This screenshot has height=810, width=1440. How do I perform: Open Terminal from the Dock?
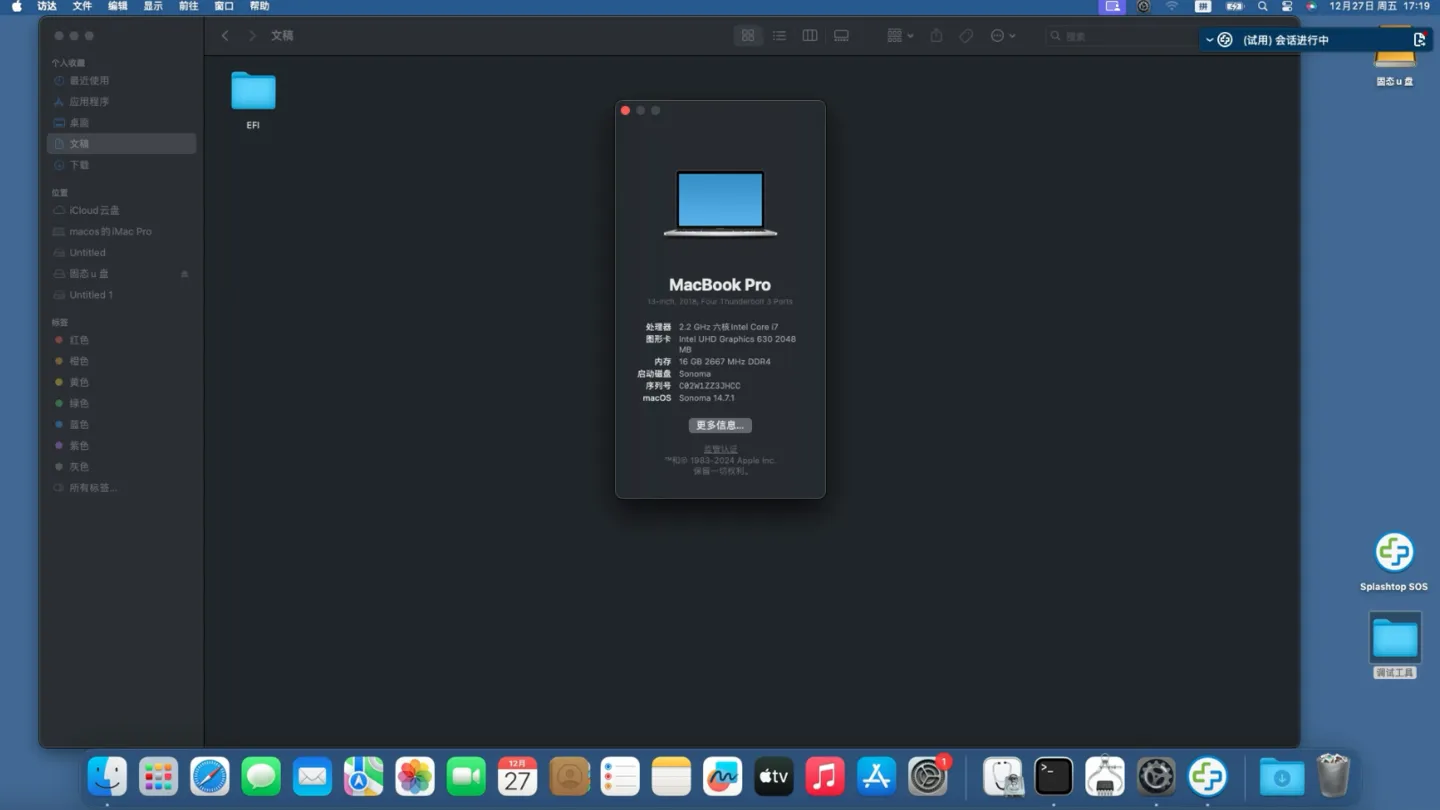click(x=1053, y=777)
